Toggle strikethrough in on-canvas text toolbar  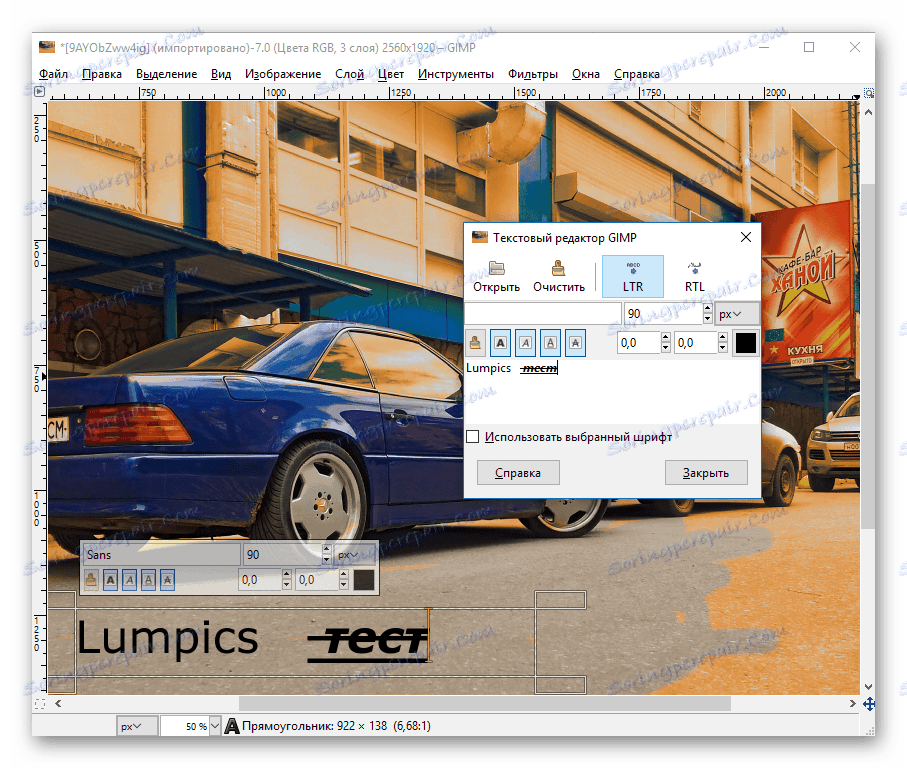click(x=167, y=579)
